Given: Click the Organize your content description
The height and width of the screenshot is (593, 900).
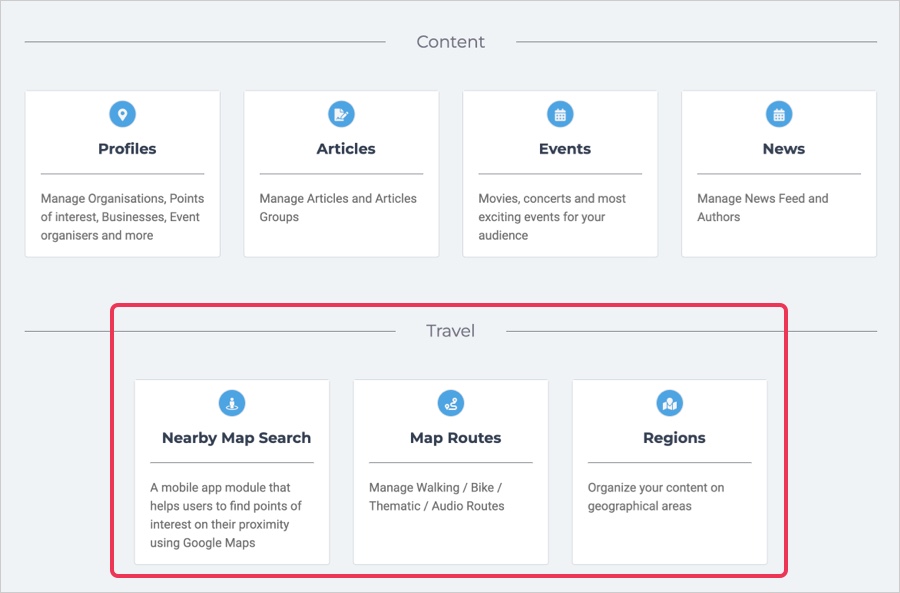Looking at the screenshot, I should point(656,497).
